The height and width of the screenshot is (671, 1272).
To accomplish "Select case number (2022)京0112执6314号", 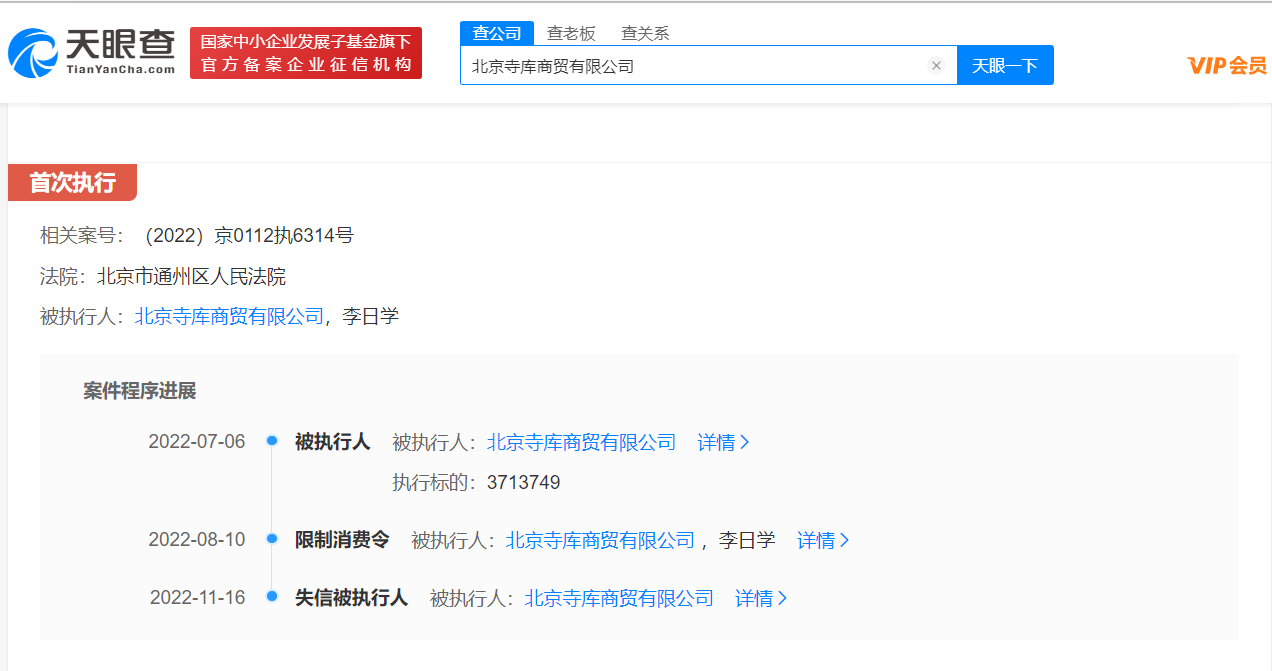I will coord(249,236).
